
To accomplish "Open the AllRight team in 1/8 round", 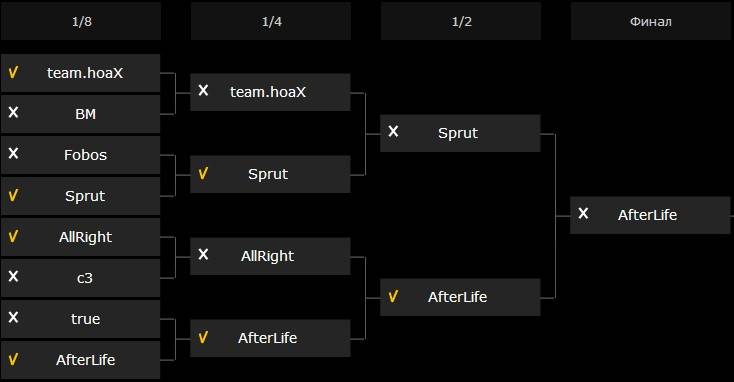I will tap(85, 237).
